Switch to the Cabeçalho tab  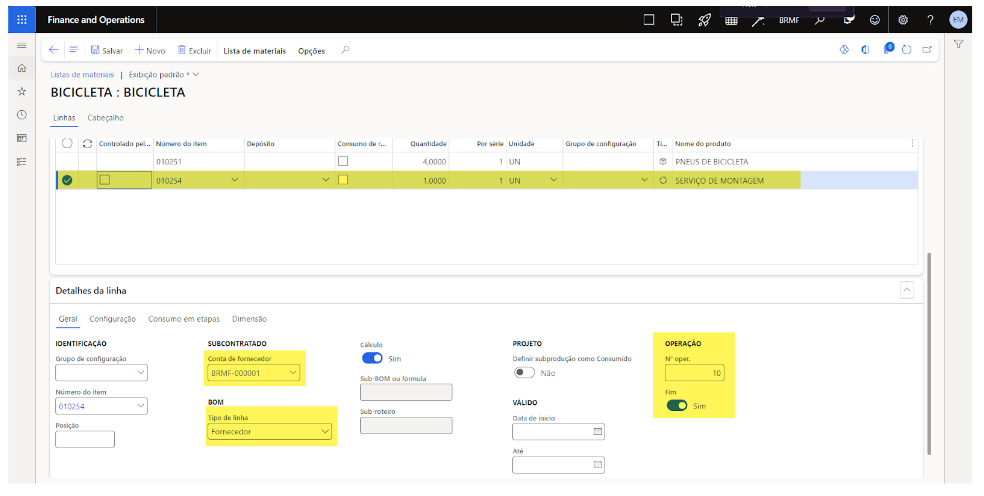[105, 117]
